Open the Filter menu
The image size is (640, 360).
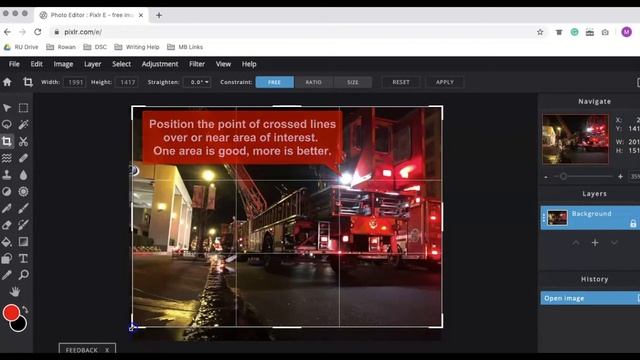(197, 64)
